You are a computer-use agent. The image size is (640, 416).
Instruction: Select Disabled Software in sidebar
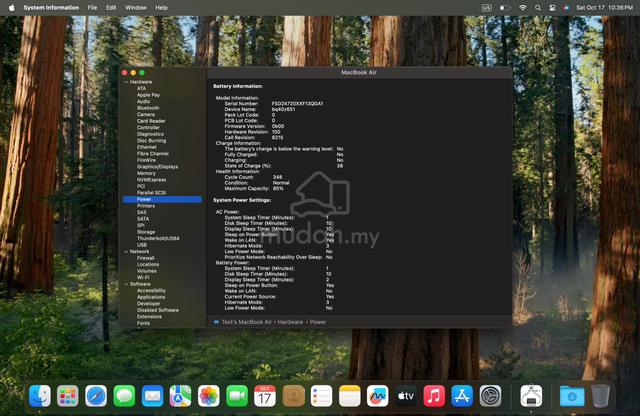158,310
